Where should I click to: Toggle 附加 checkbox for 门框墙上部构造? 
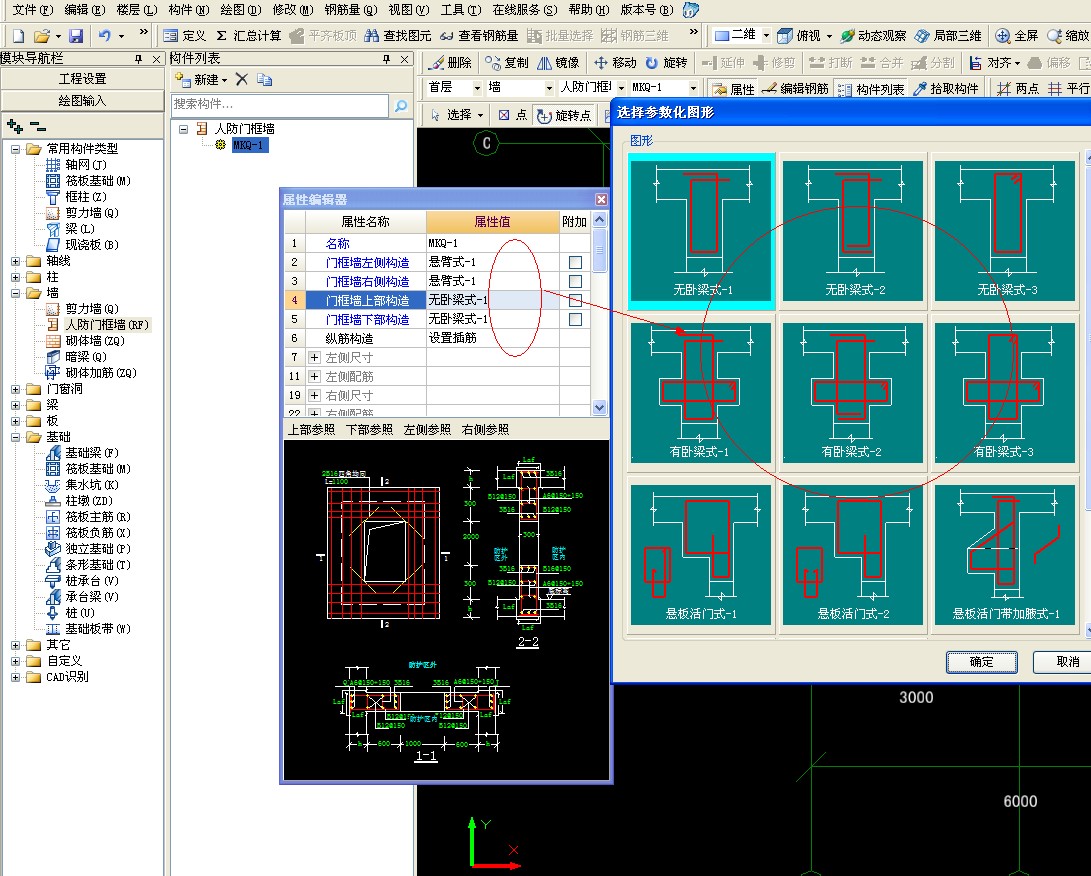575,301
